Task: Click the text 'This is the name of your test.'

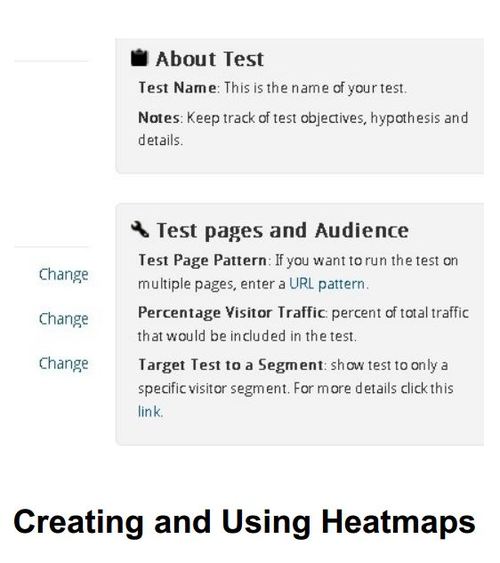Action: pos(316,88)
